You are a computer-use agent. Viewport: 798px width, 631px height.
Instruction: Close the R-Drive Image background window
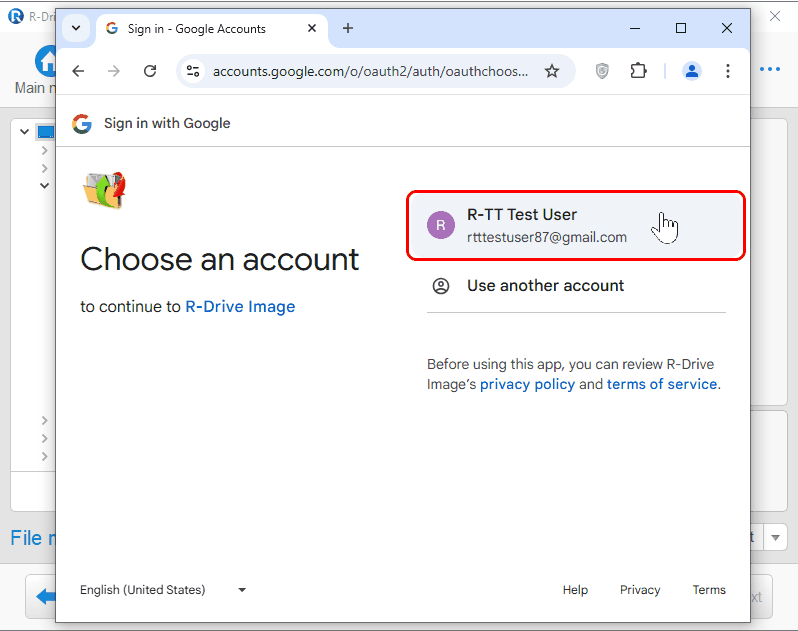click(775, 16)
